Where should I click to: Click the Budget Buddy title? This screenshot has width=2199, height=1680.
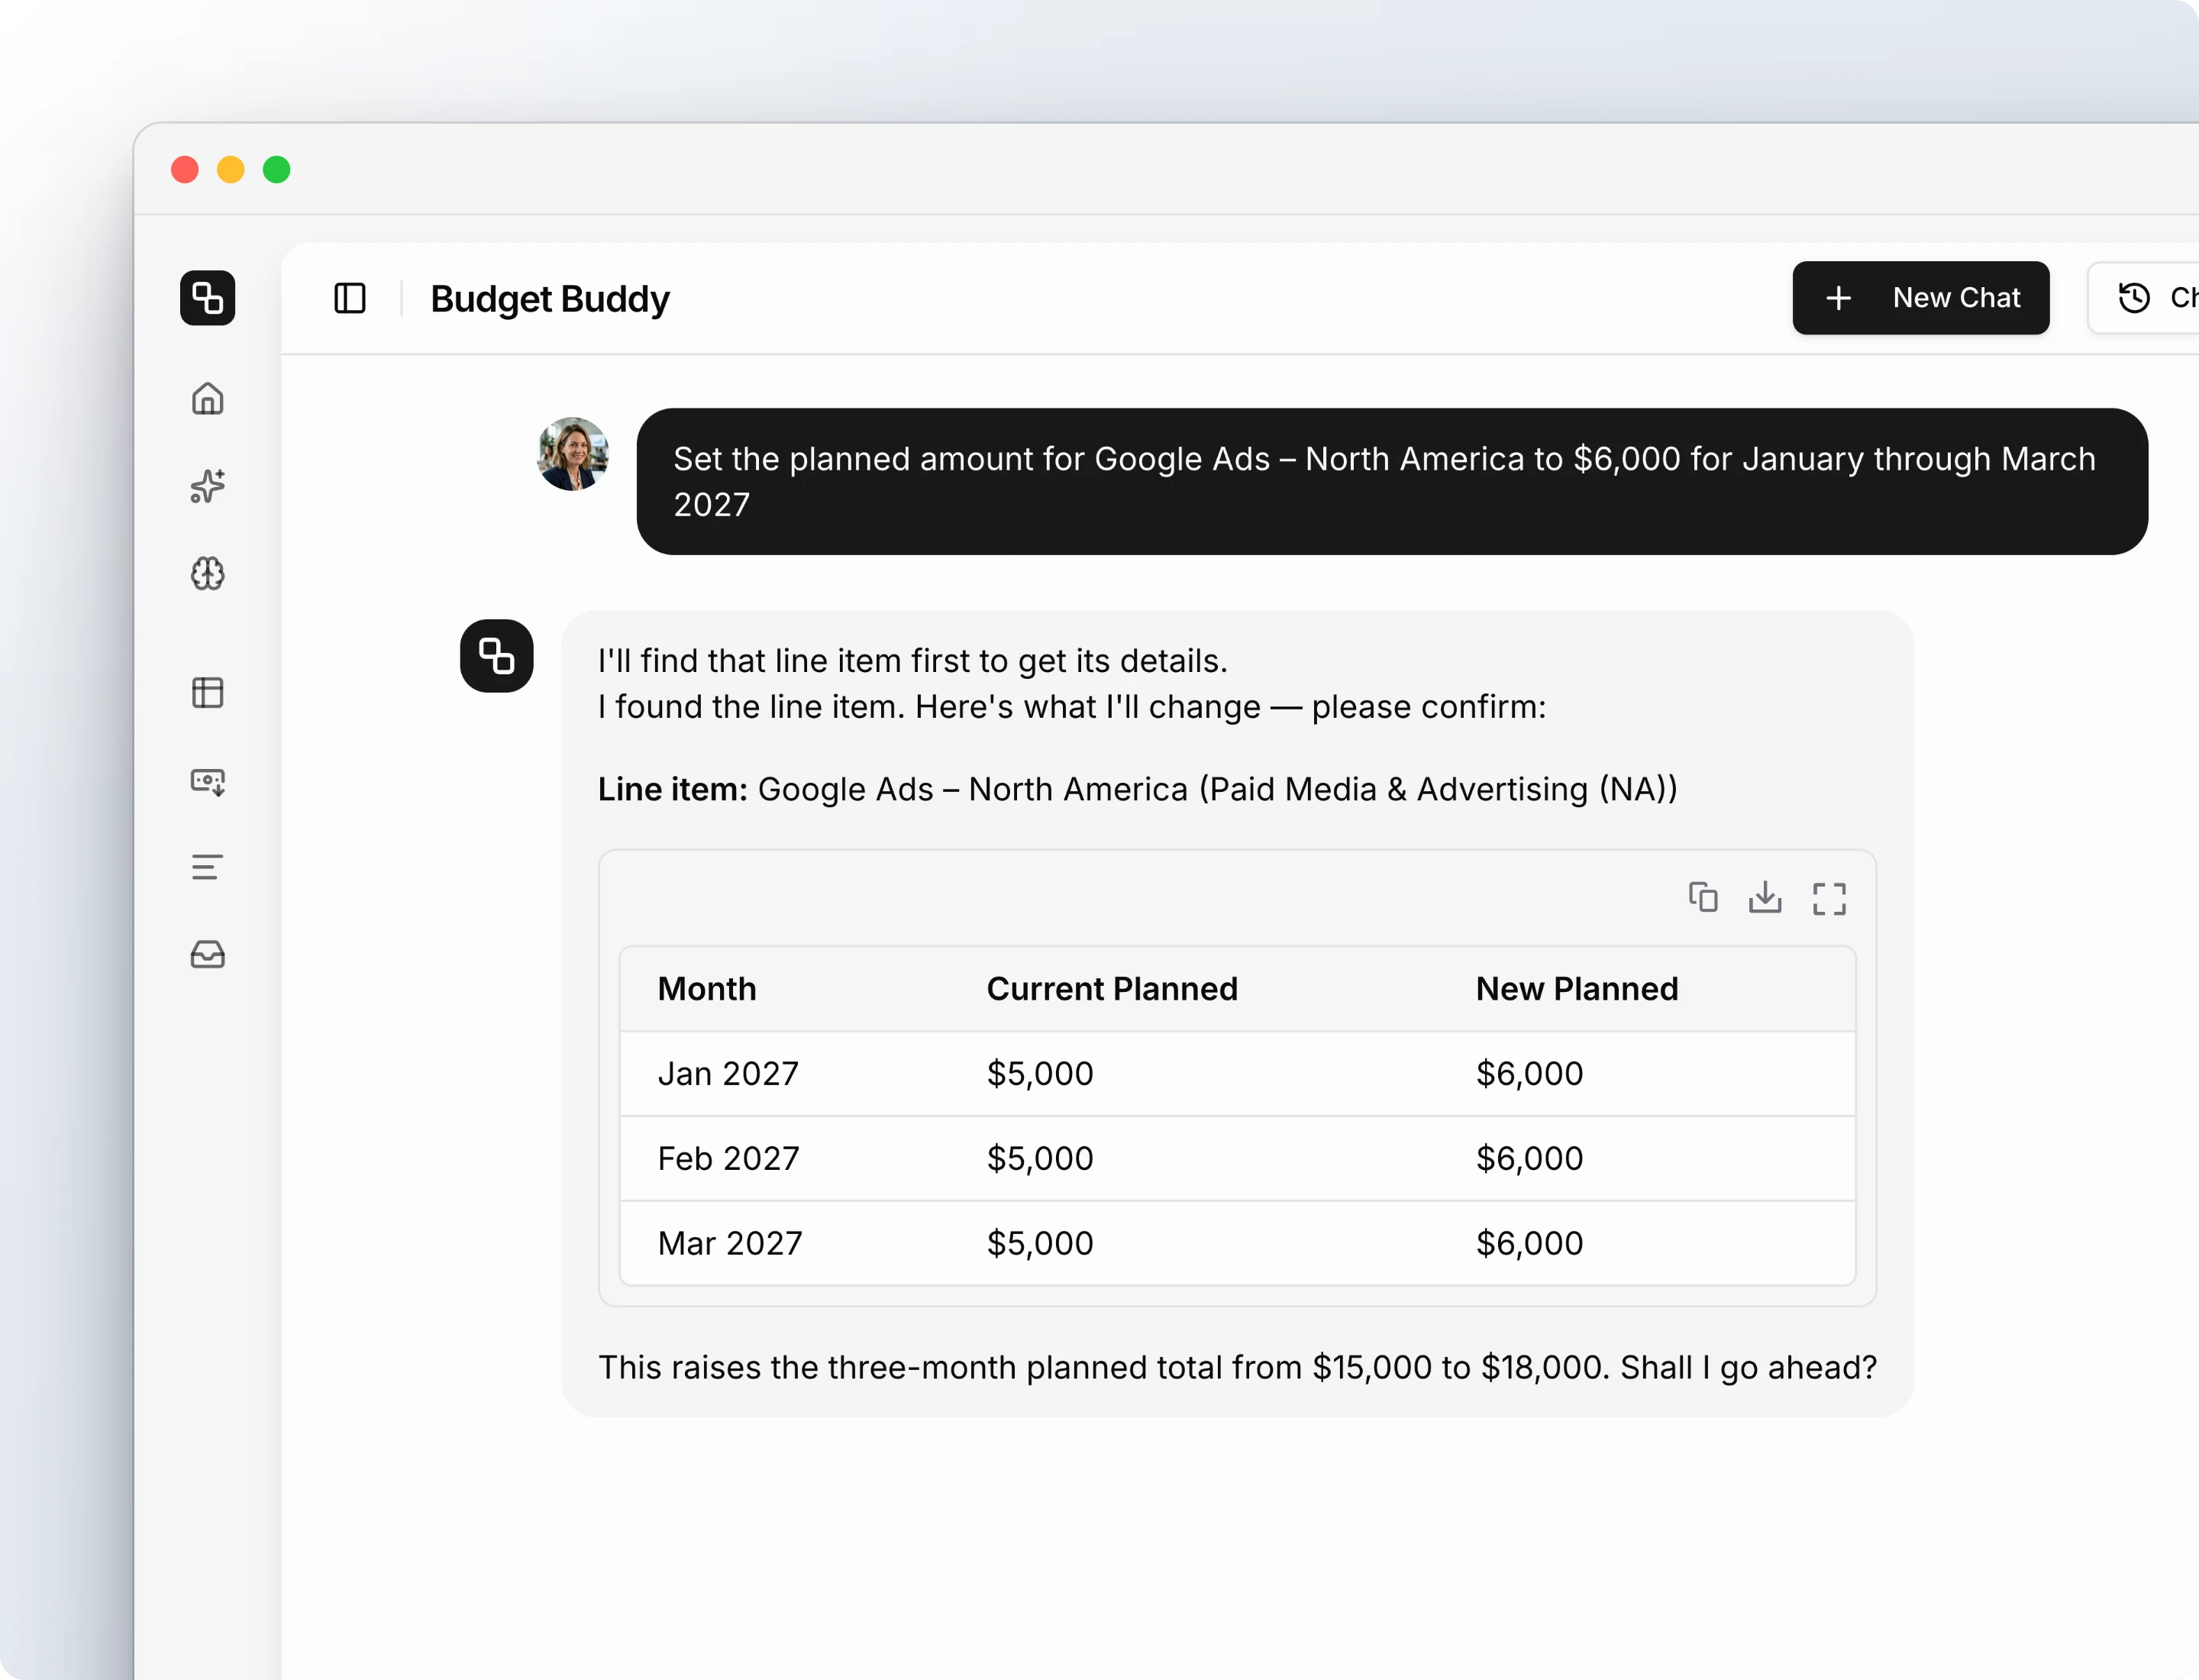coord(550,299)
